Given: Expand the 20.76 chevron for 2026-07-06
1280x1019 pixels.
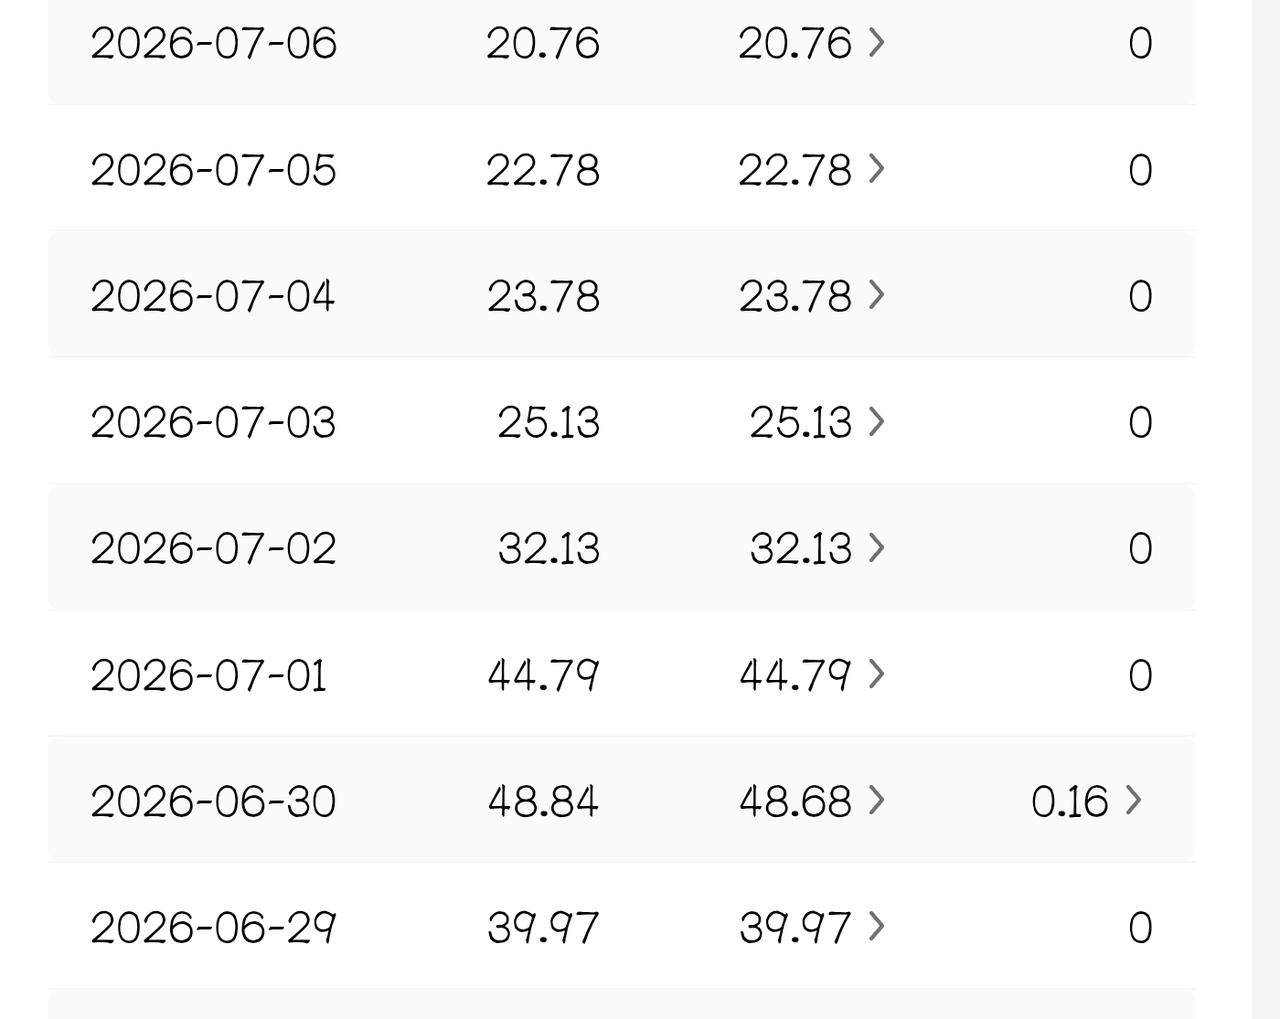Looking at the screenshot, I should 876,42.
